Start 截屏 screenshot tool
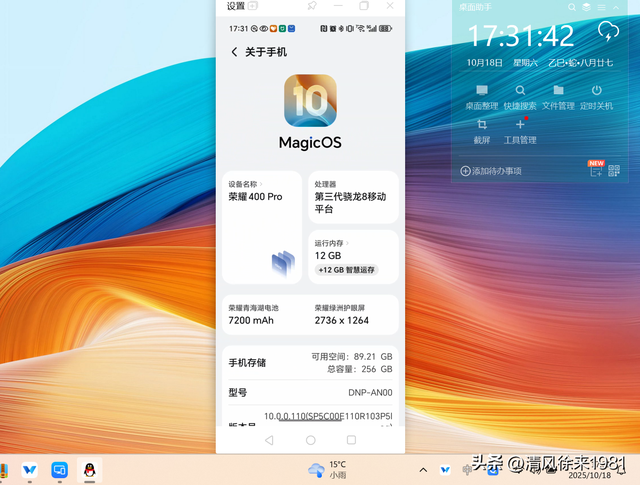The height and width of the screenshot is (485, 640). click(482, 131)
